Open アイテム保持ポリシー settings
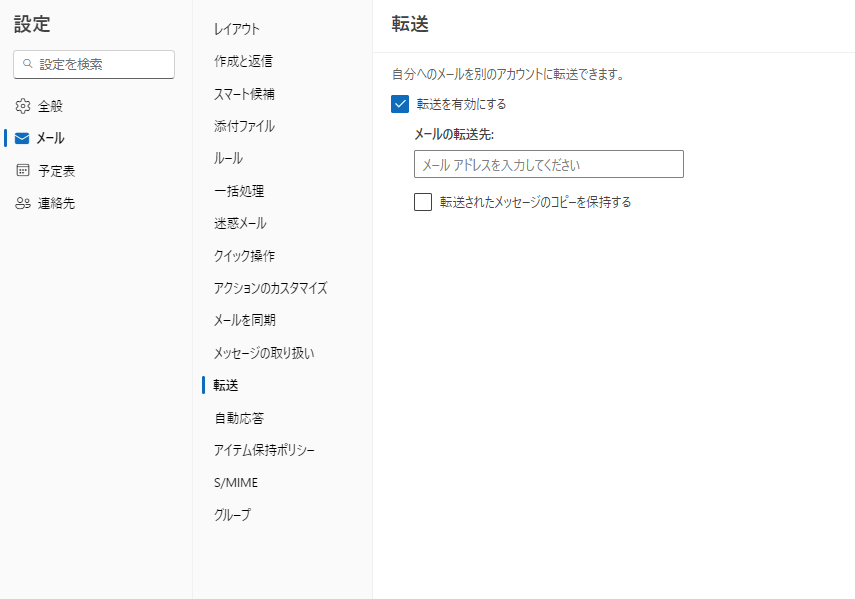The image size is (855, 599). tap(264, 450)
